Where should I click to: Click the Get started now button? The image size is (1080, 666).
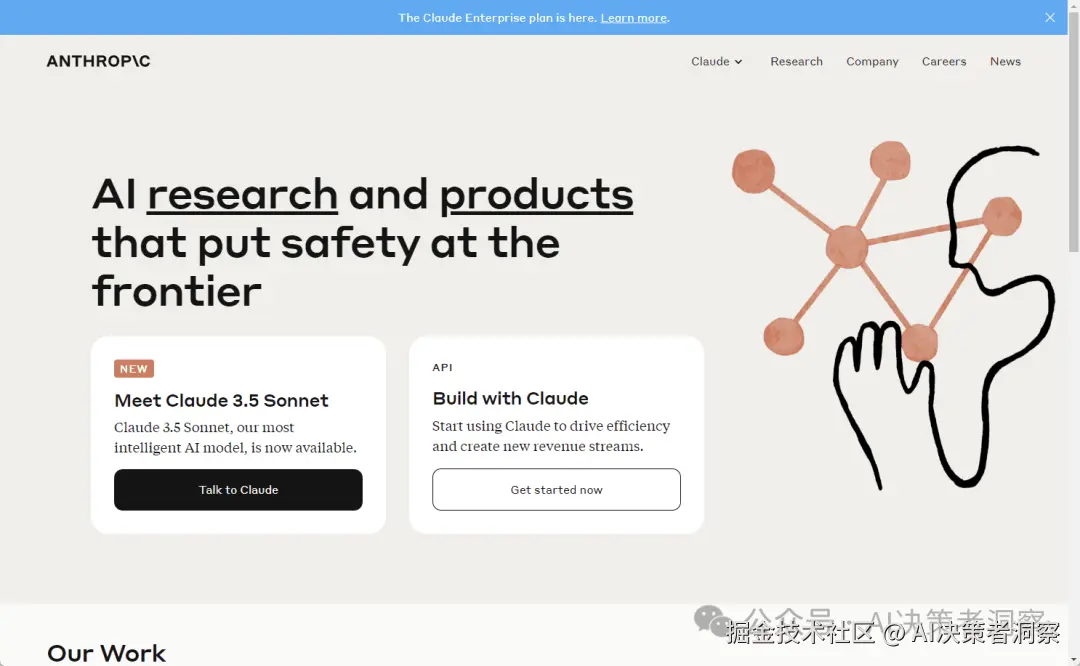557,490
